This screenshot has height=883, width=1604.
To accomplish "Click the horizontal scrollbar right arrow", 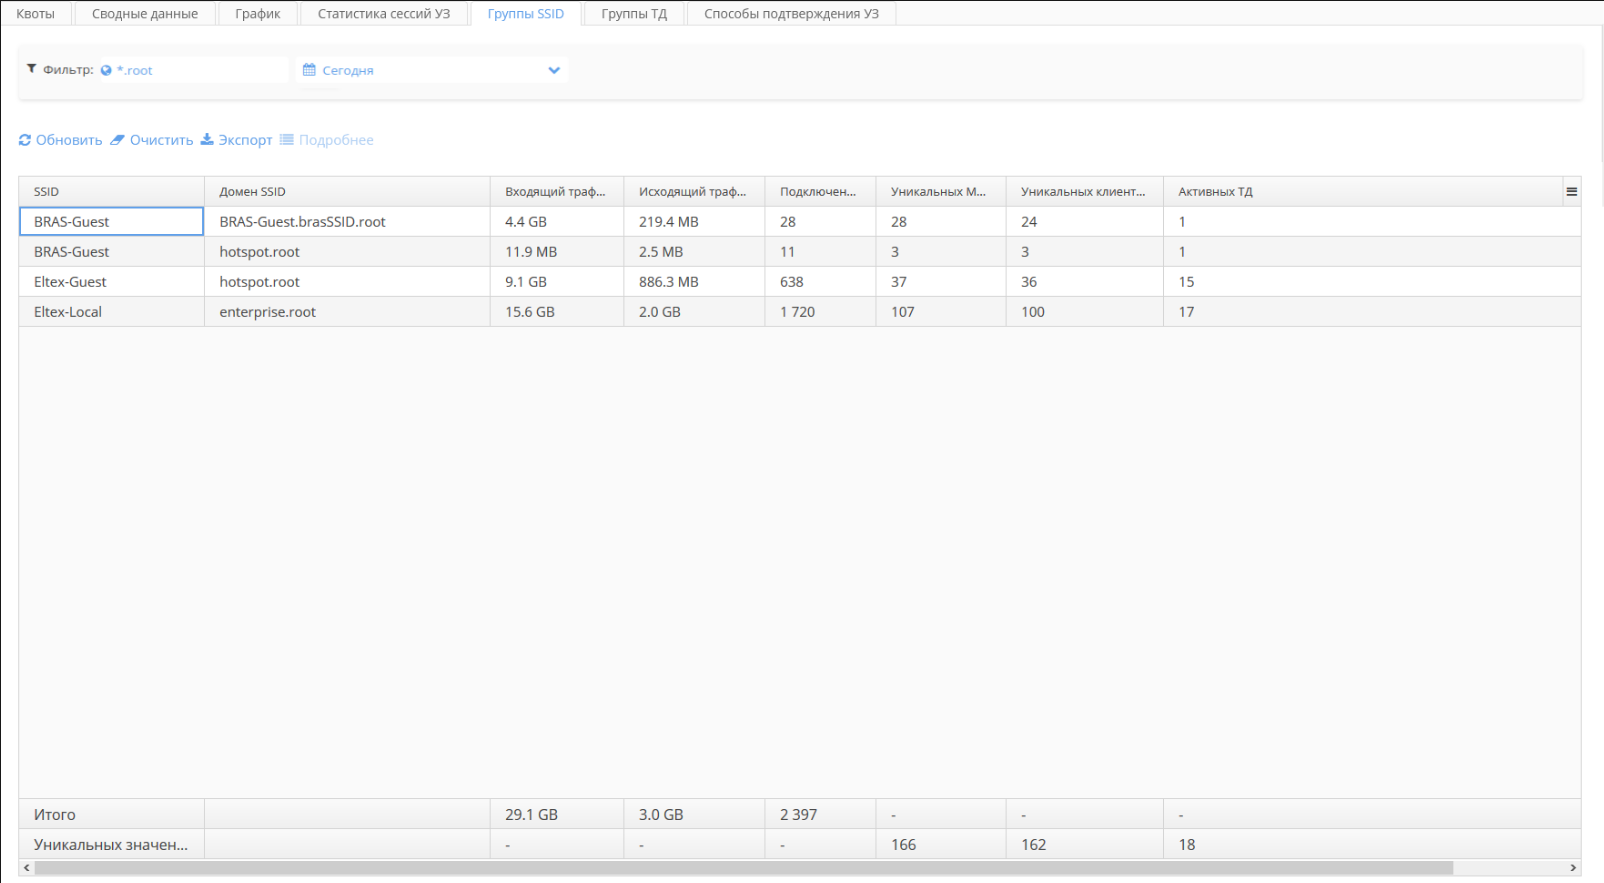I will pos(1573,868).
